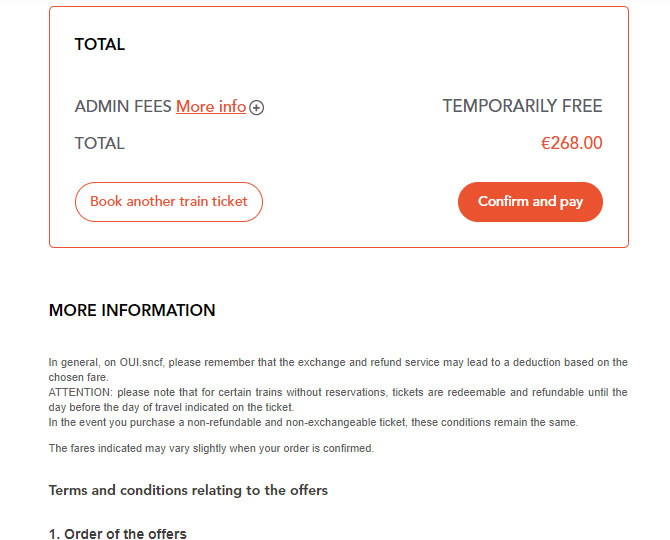Select the bold TOTAL section heading
670x540 pixels.
coord(100,44)
